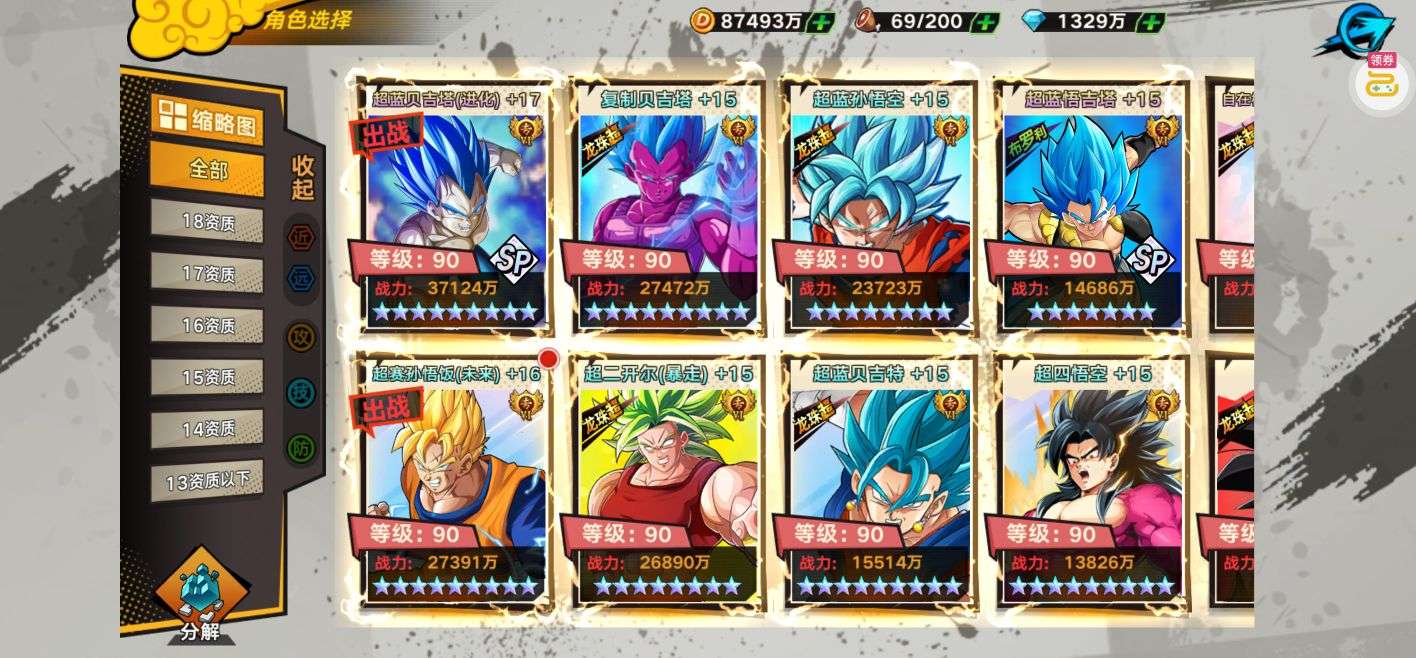Viewport: 1416px width, 658px height.
Task: Select the 全部 all characters tab
Action: [x=207, y=170]
